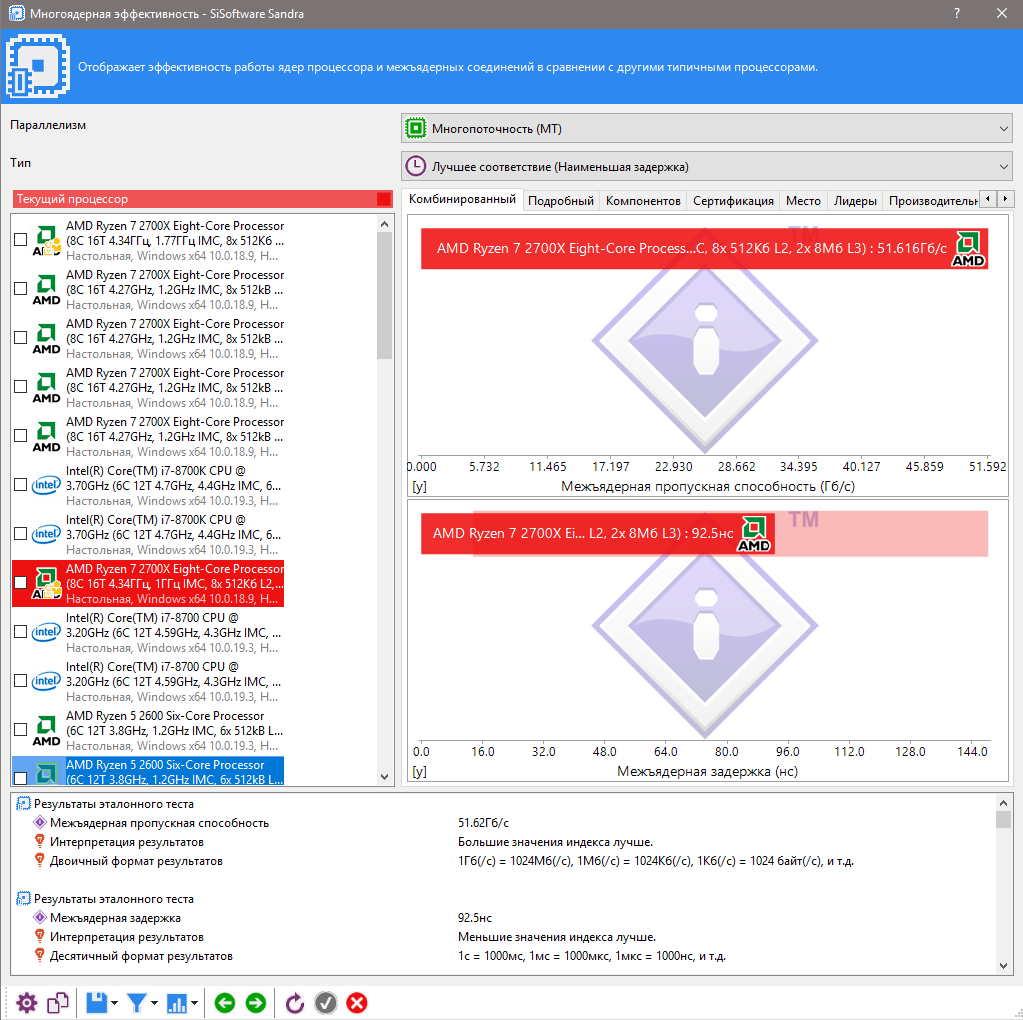Click results panel scrollbar up arrow
Viewport: 1023px width, 1020px height.
(1003, 803)
